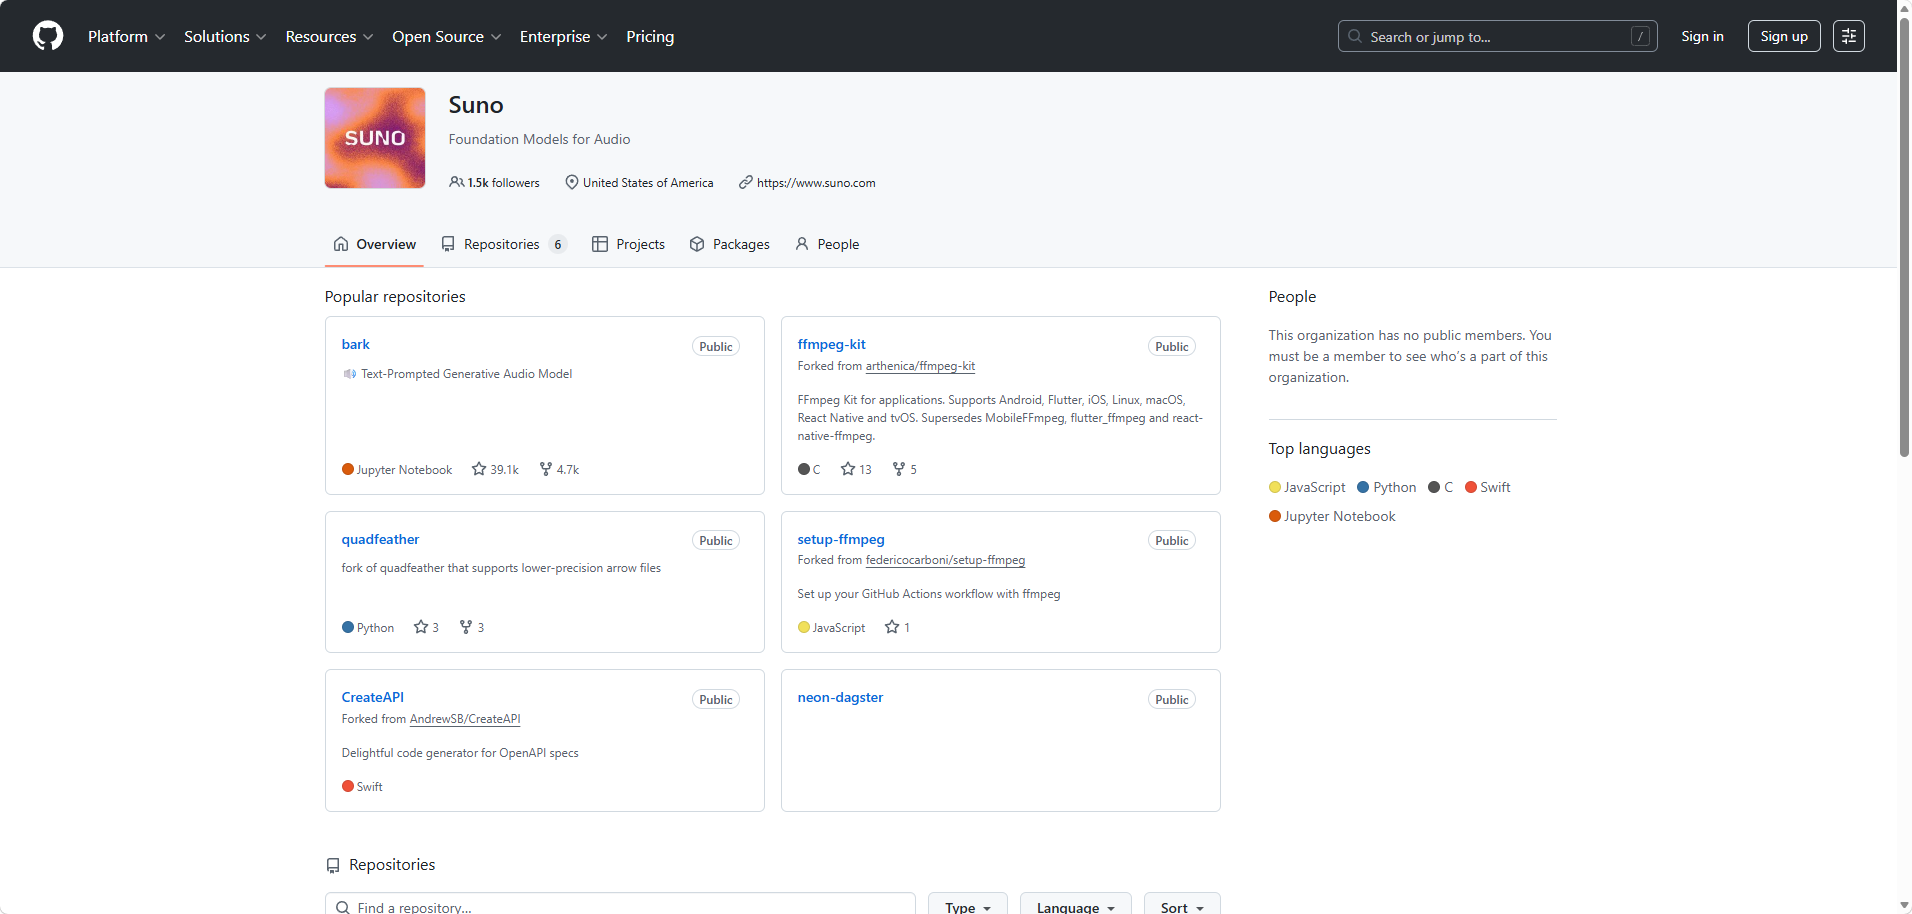The width and height of the screenshot is (1912, 914).
Task: Focus the Search or jump to field
Action: point(1497,36)
